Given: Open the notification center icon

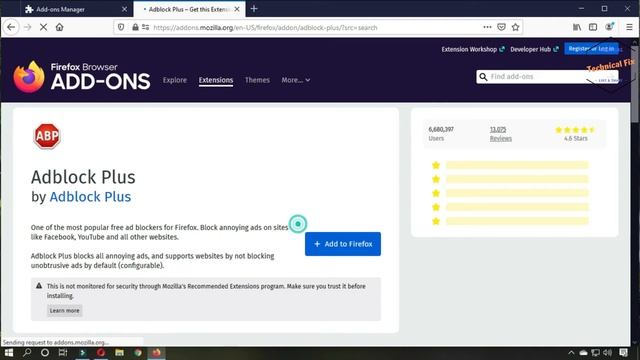Looking at the screenshot, I should click(623, 353).
